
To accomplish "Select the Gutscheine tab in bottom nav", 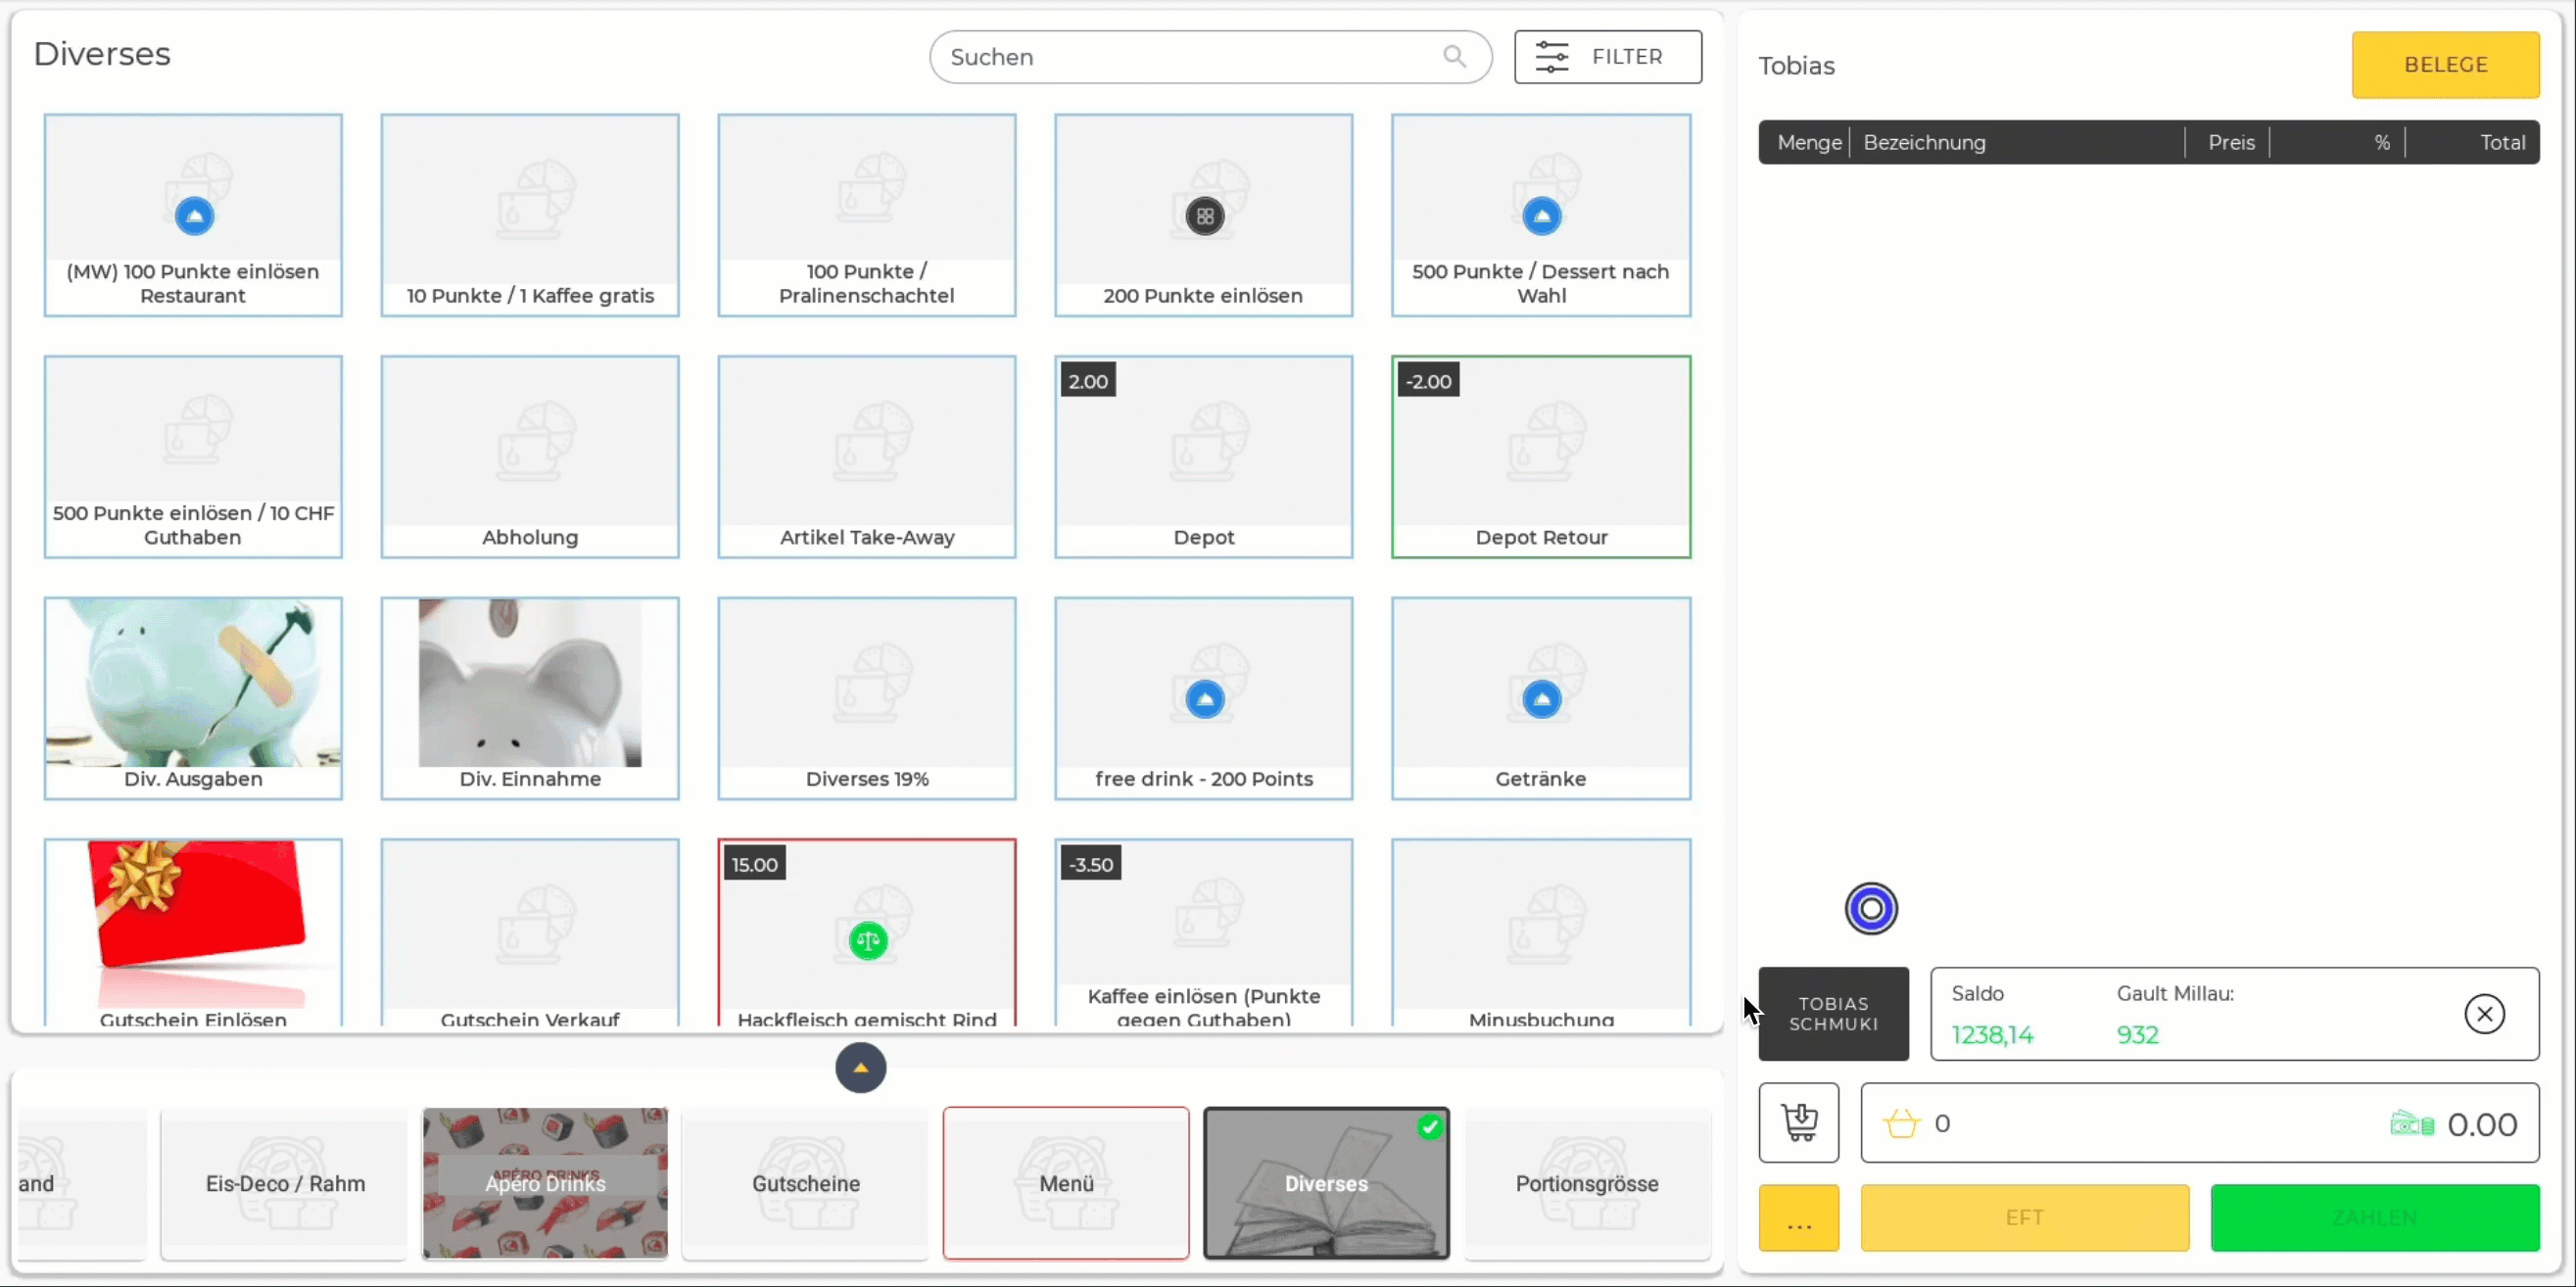I will coord(805,1183).
